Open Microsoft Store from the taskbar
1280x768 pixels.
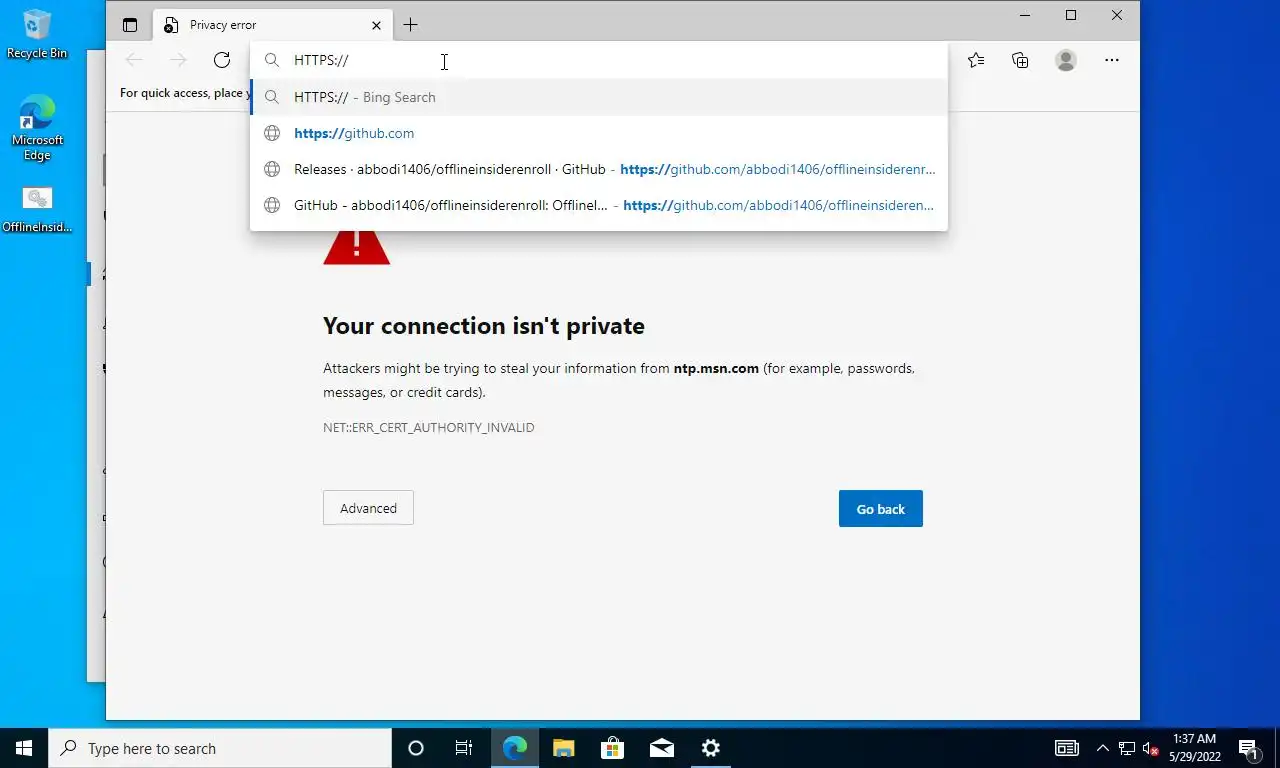613,748
